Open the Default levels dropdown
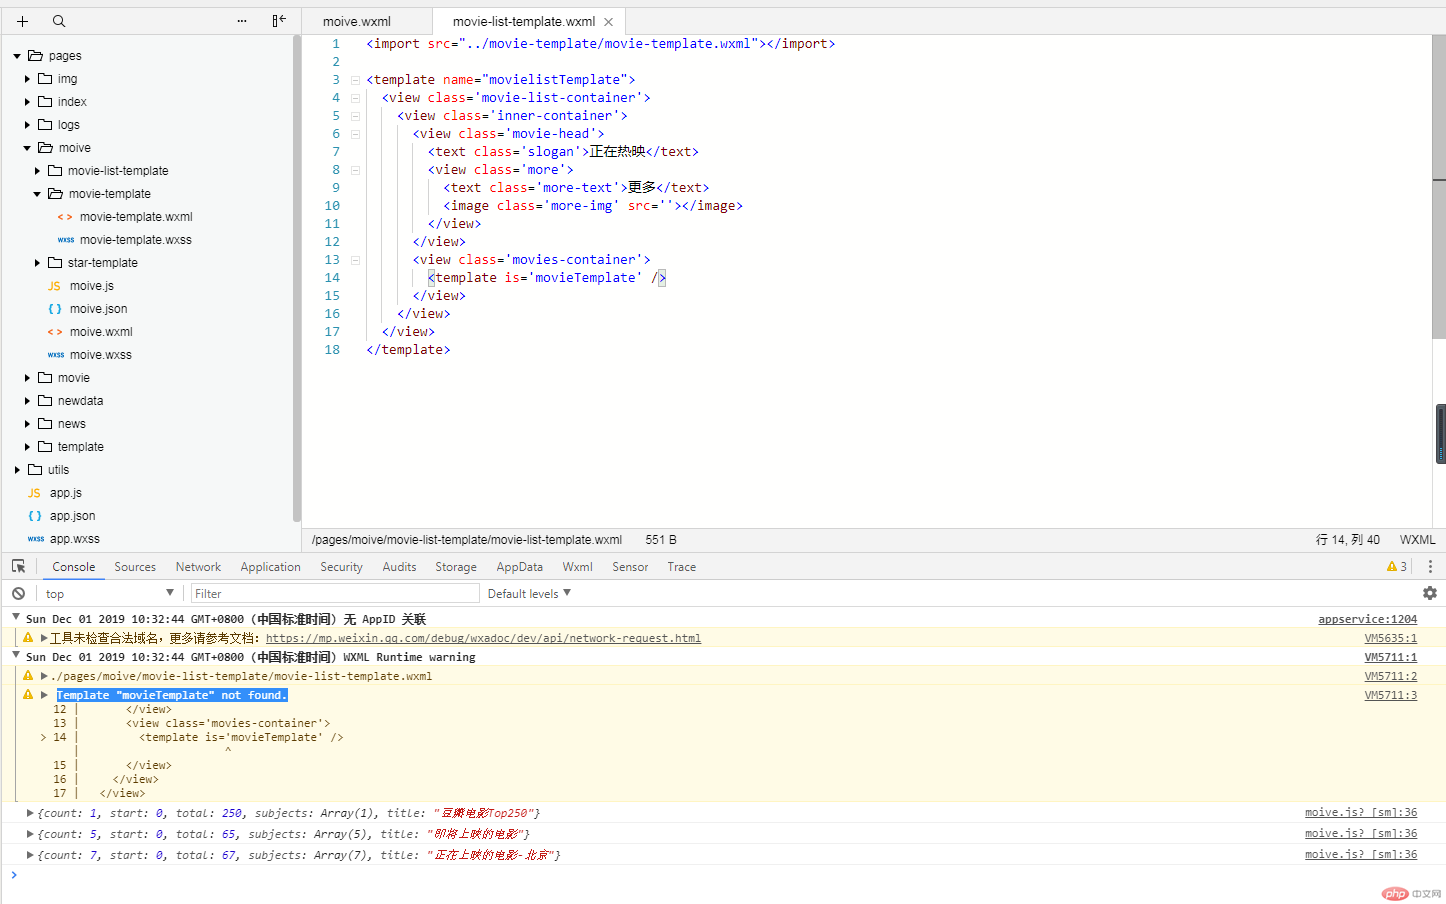 [529, 593]
